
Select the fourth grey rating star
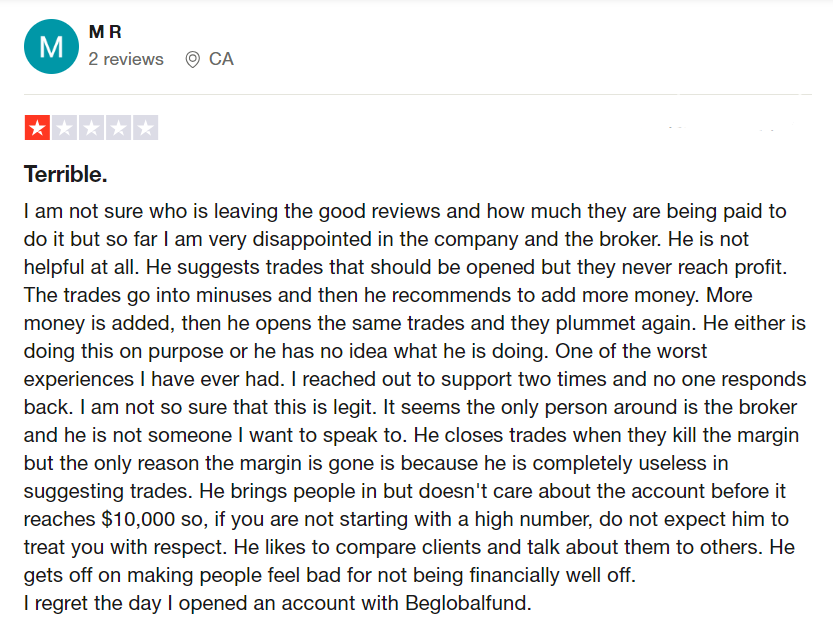(x=118, y=128)
